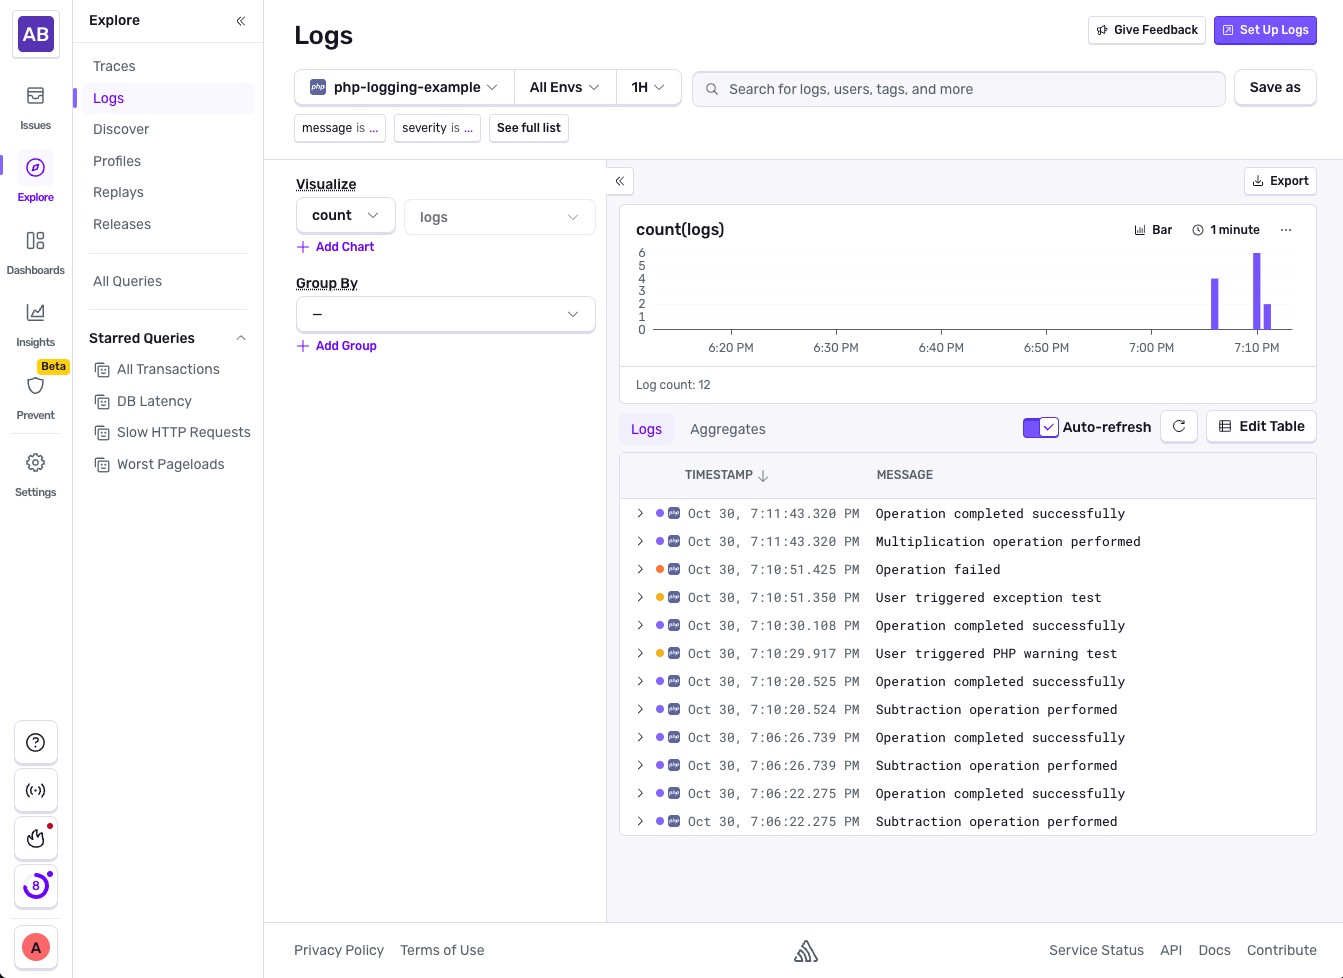Expand the Operation failed log row
The width and height of the screenshot is (1343, 978).
tap(640, 569)
